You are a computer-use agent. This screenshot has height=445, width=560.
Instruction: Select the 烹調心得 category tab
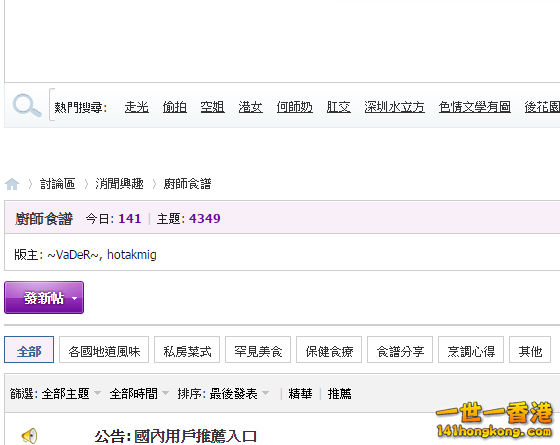pyautogui.click(x=471, y=350)
